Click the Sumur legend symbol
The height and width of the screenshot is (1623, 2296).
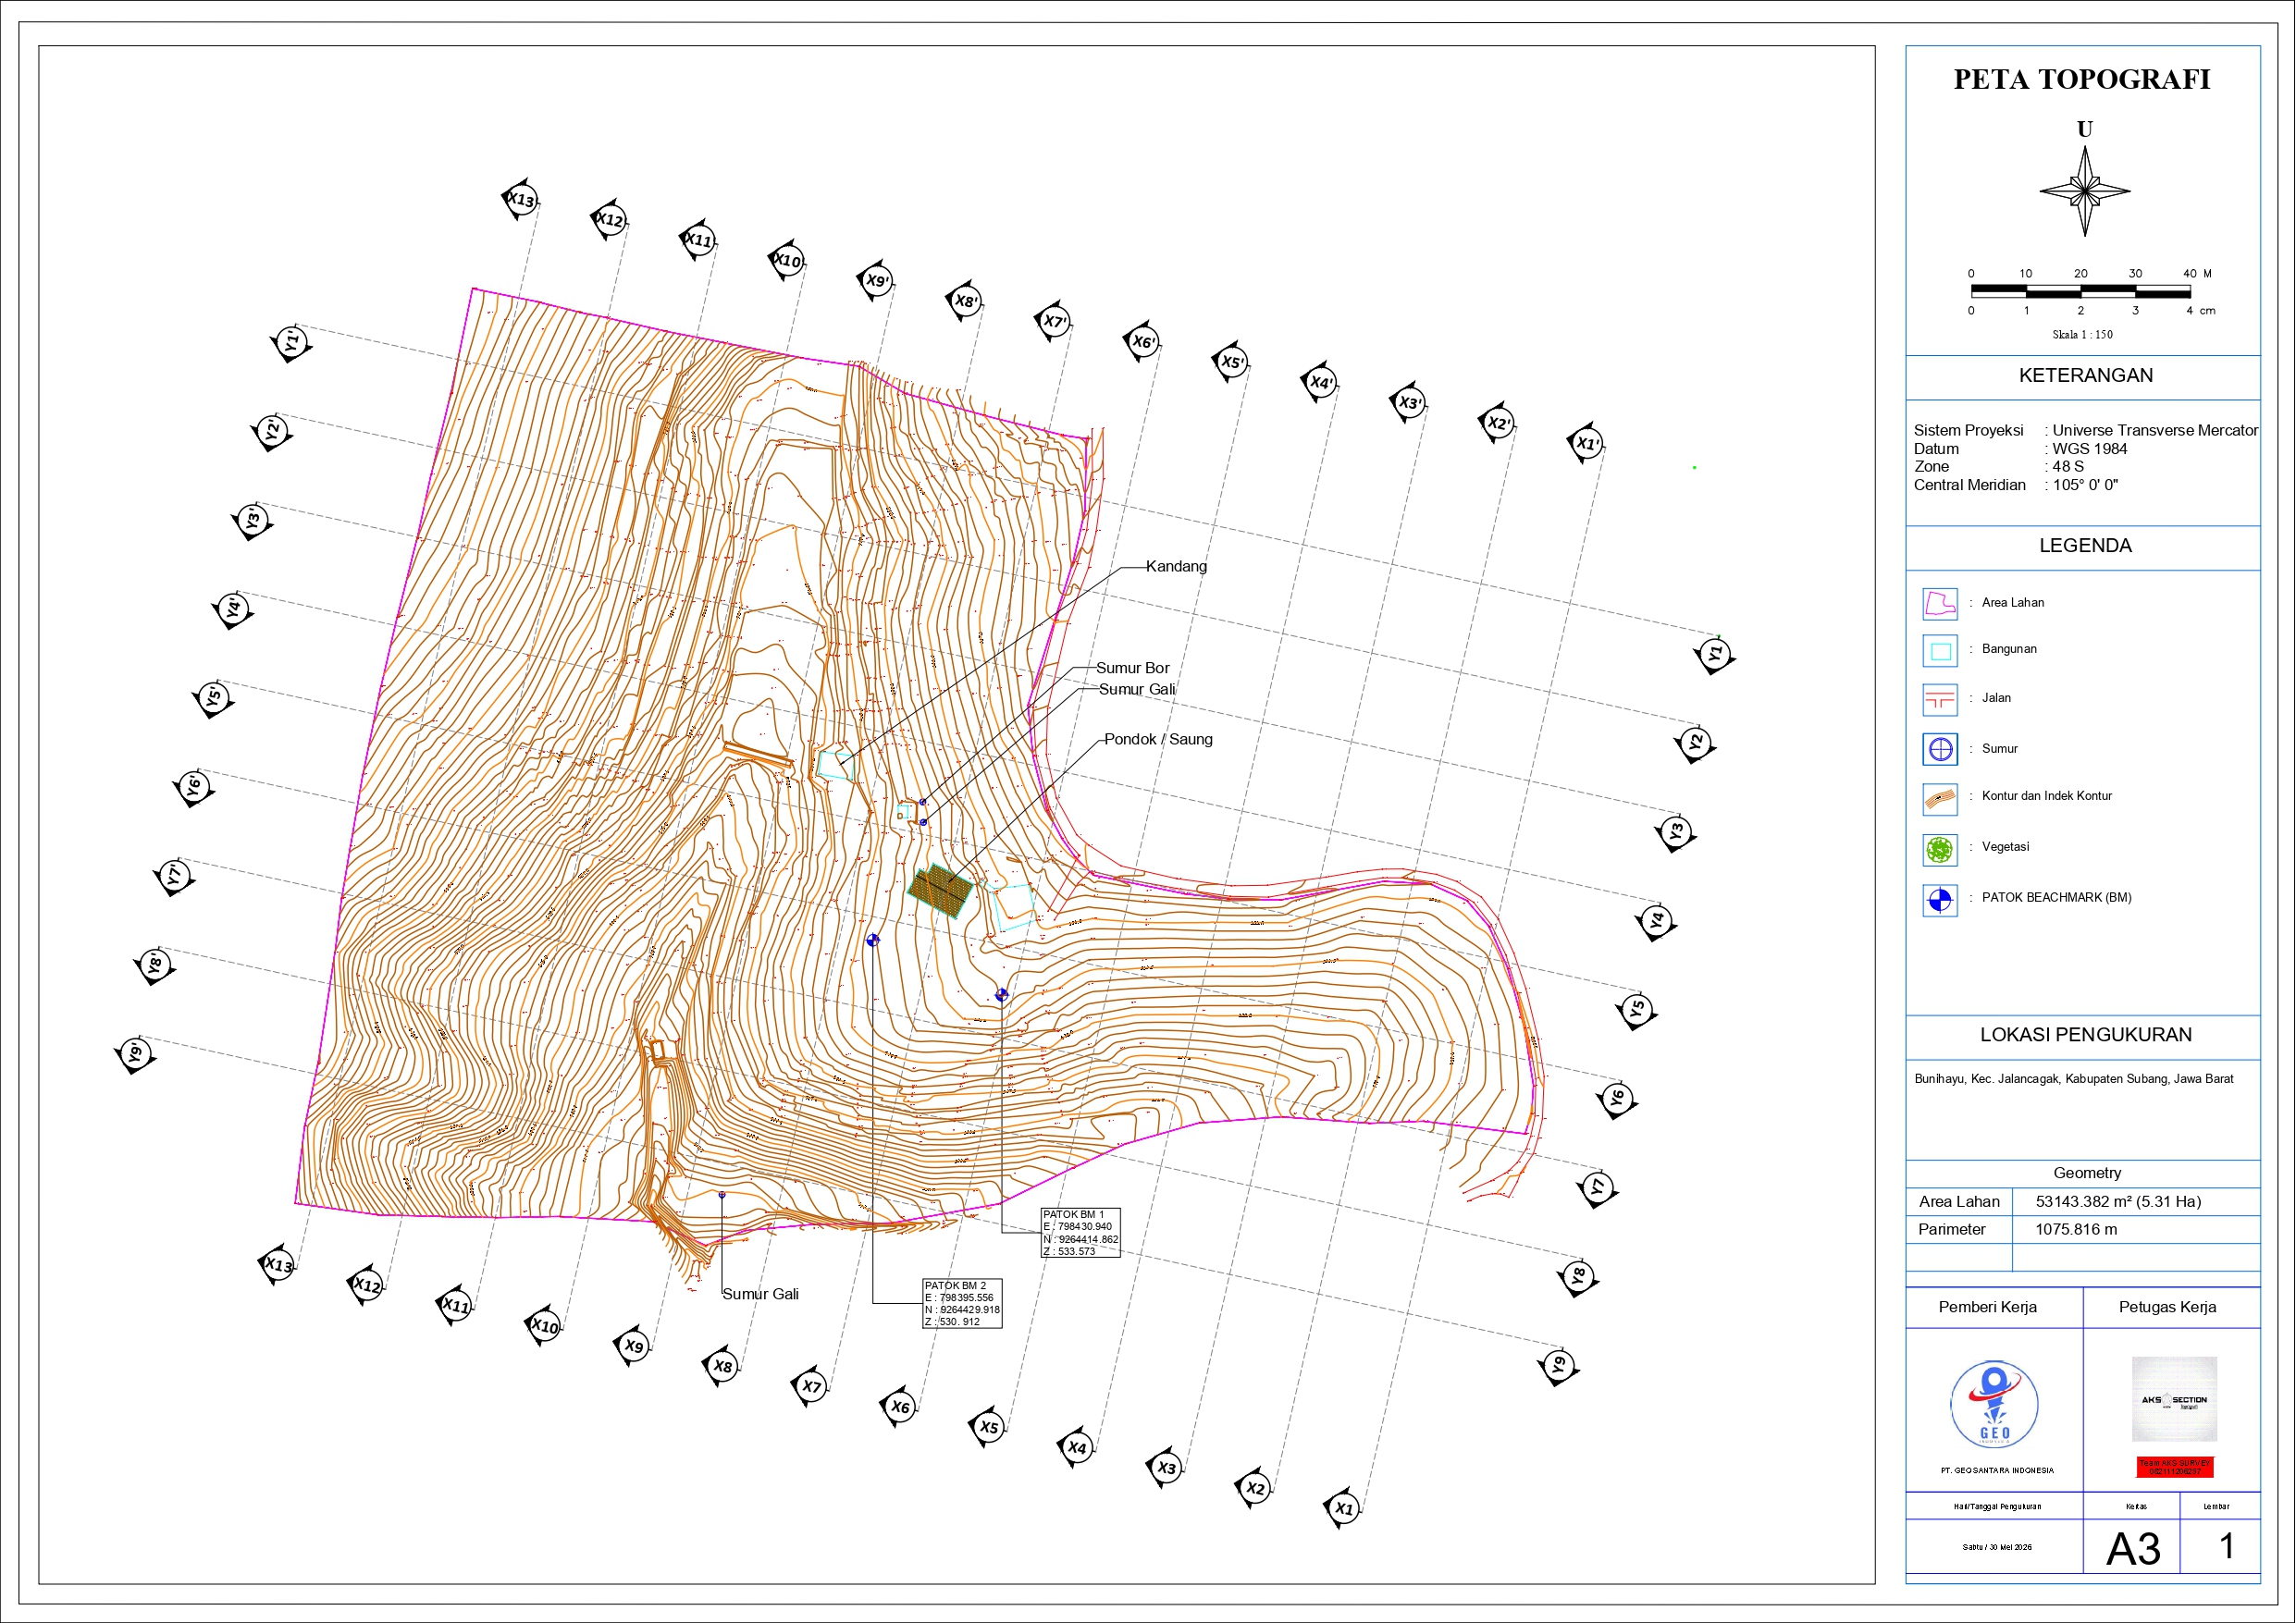1940,749
